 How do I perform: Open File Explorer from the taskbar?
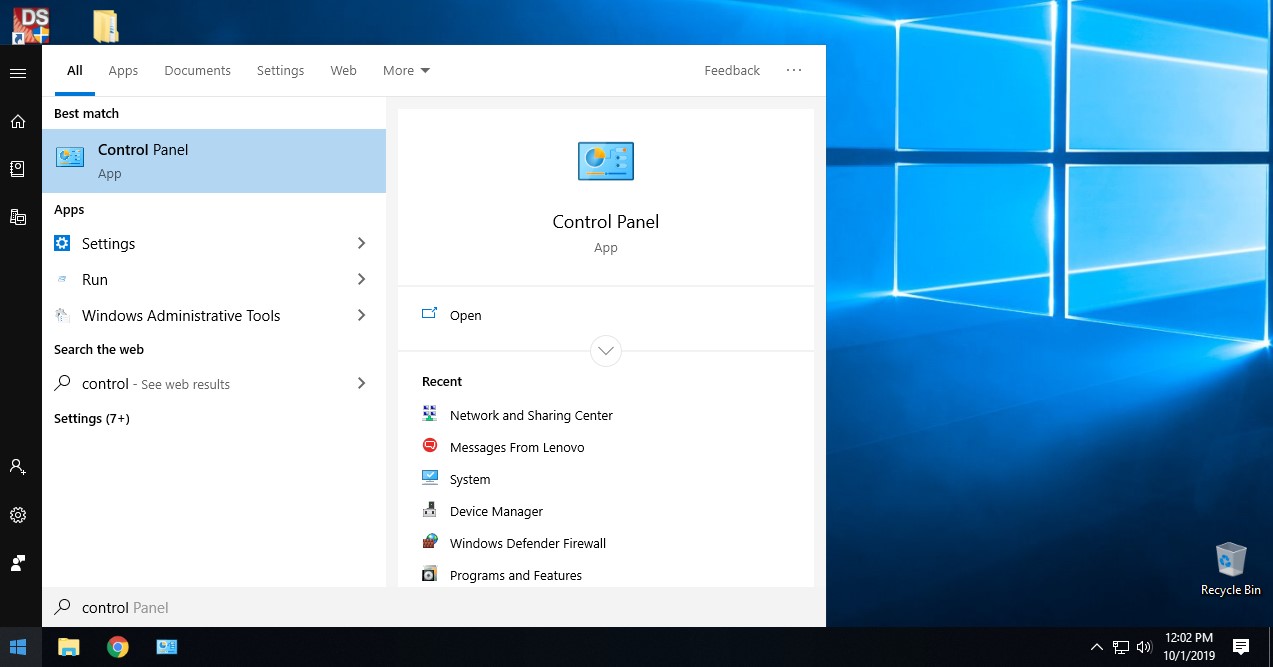pyautogui.click(x=68, y=647)
